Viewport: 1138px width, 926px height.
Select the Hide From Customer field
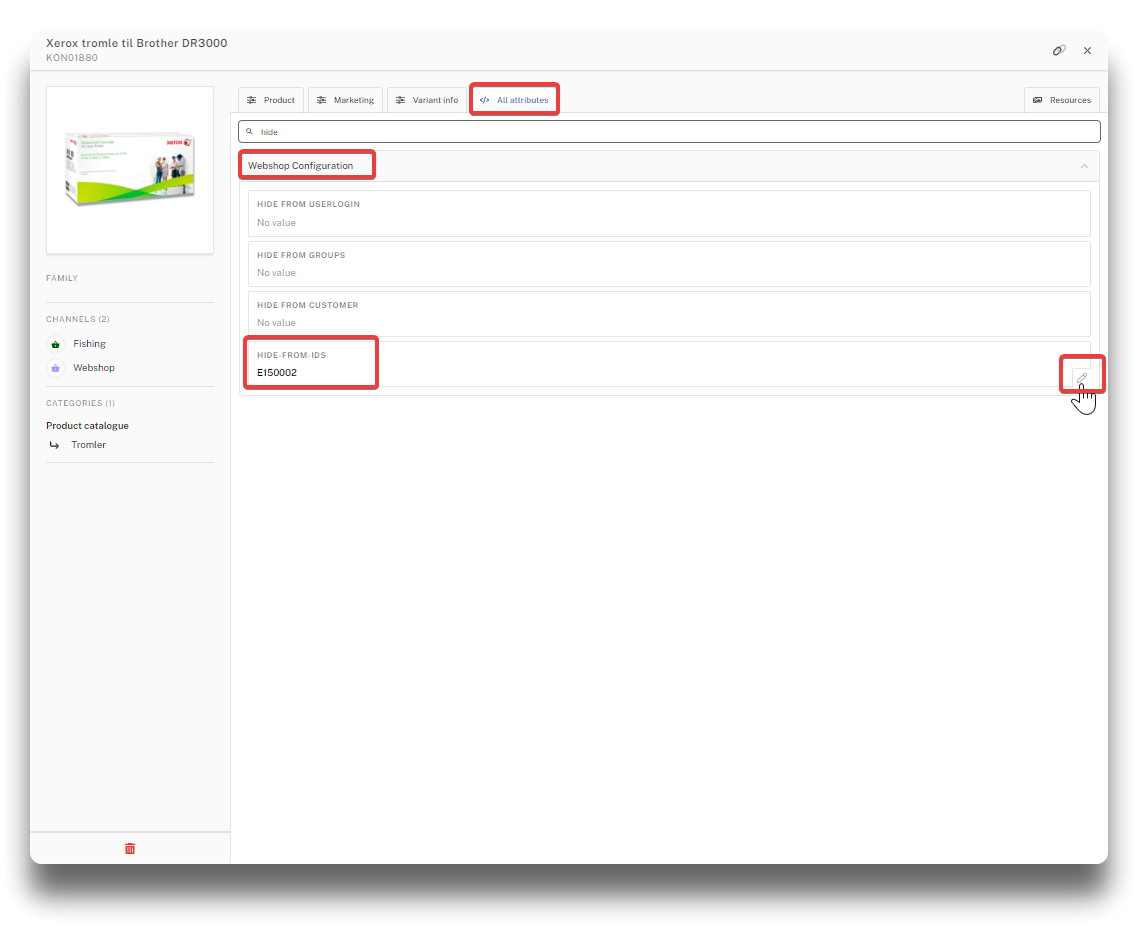669,314
